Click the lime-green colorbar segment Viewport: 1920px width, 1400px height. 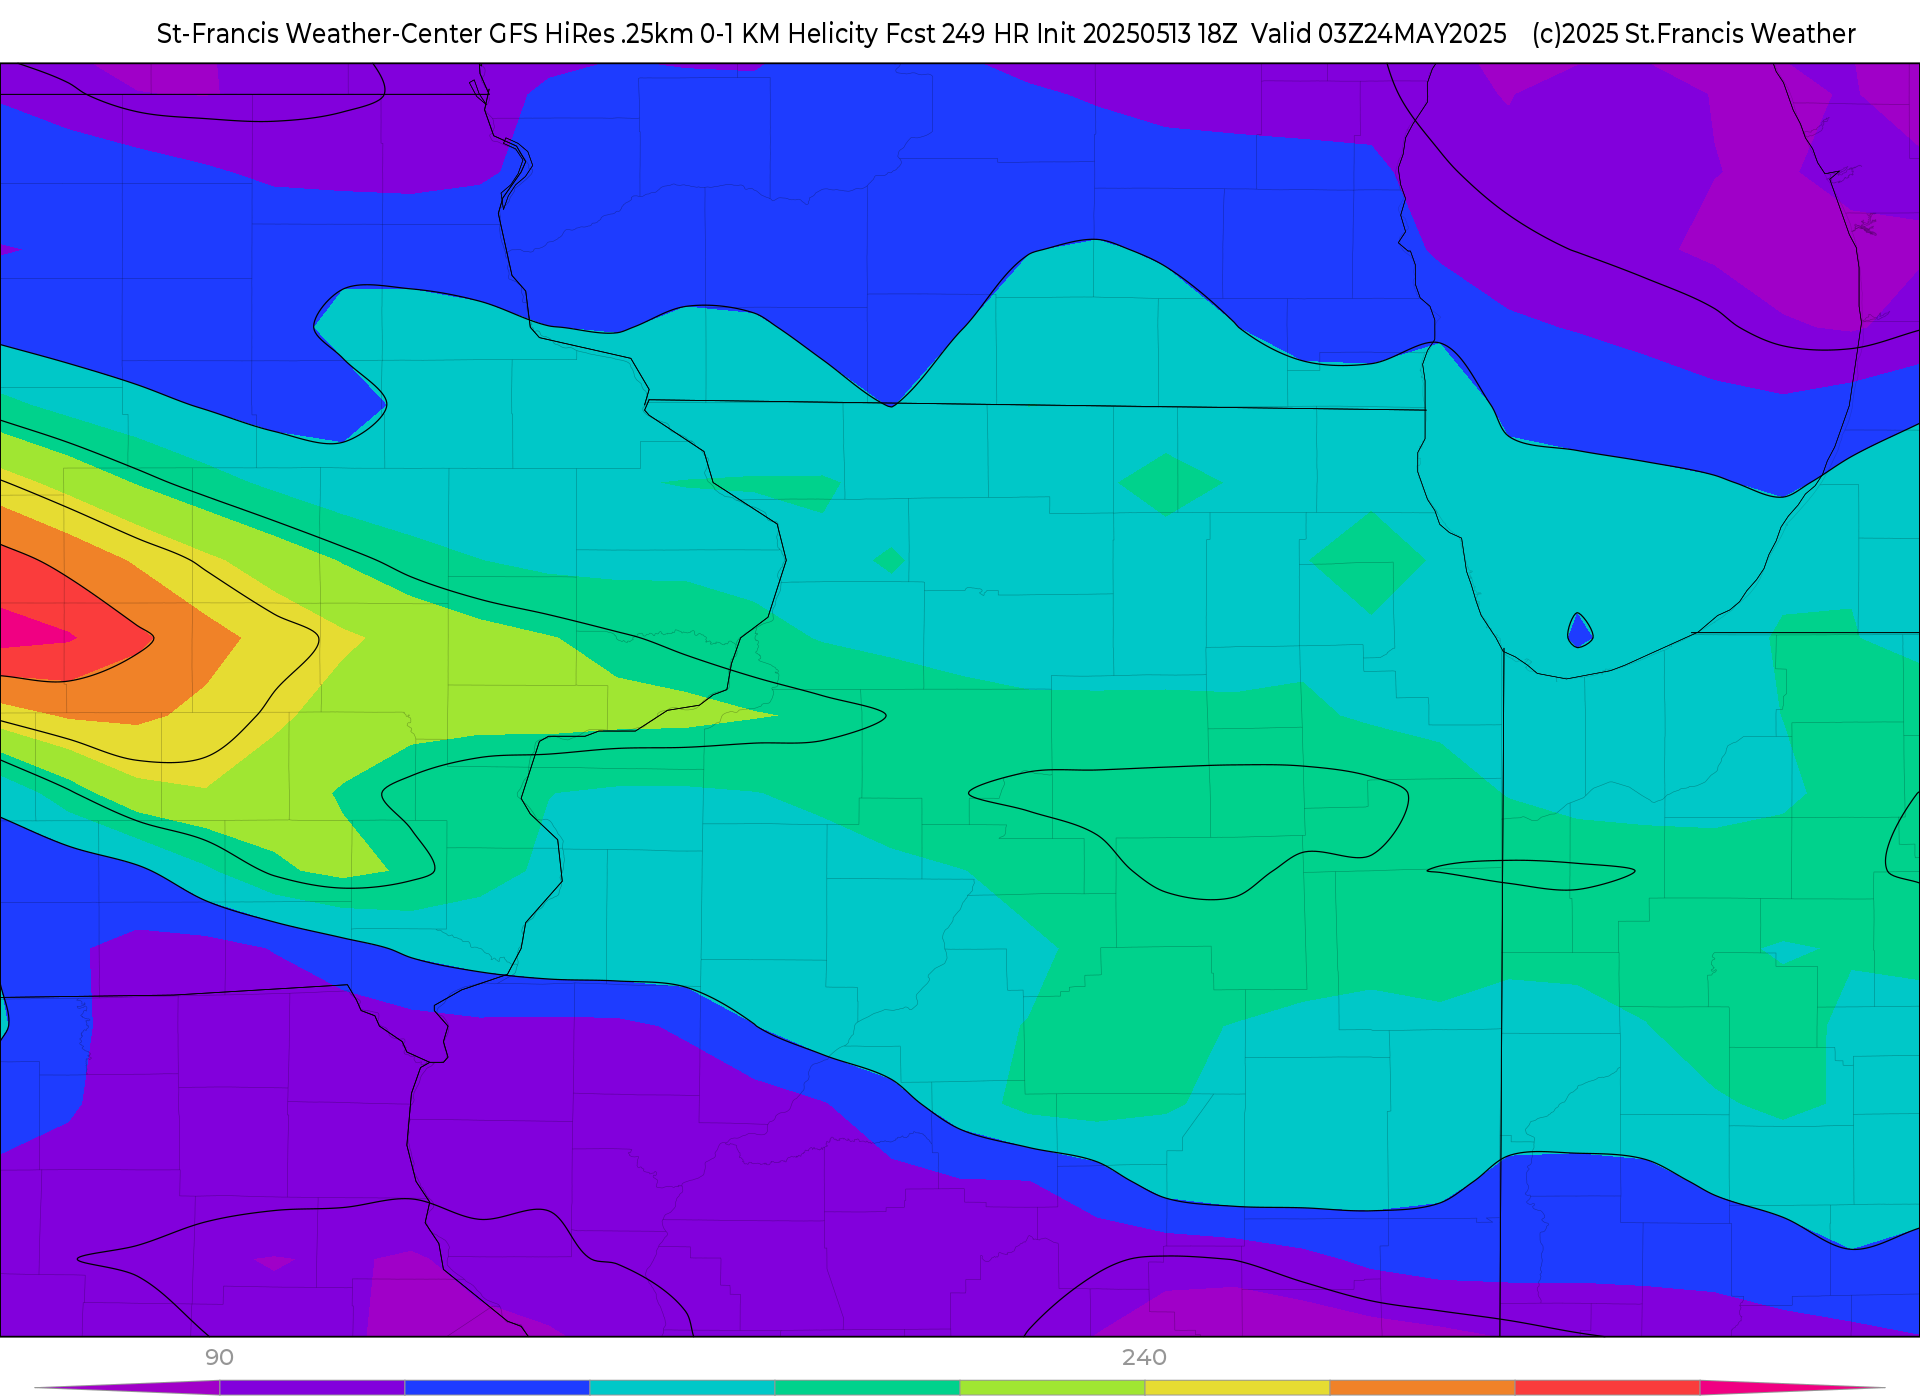(x=1052, y=1388)
